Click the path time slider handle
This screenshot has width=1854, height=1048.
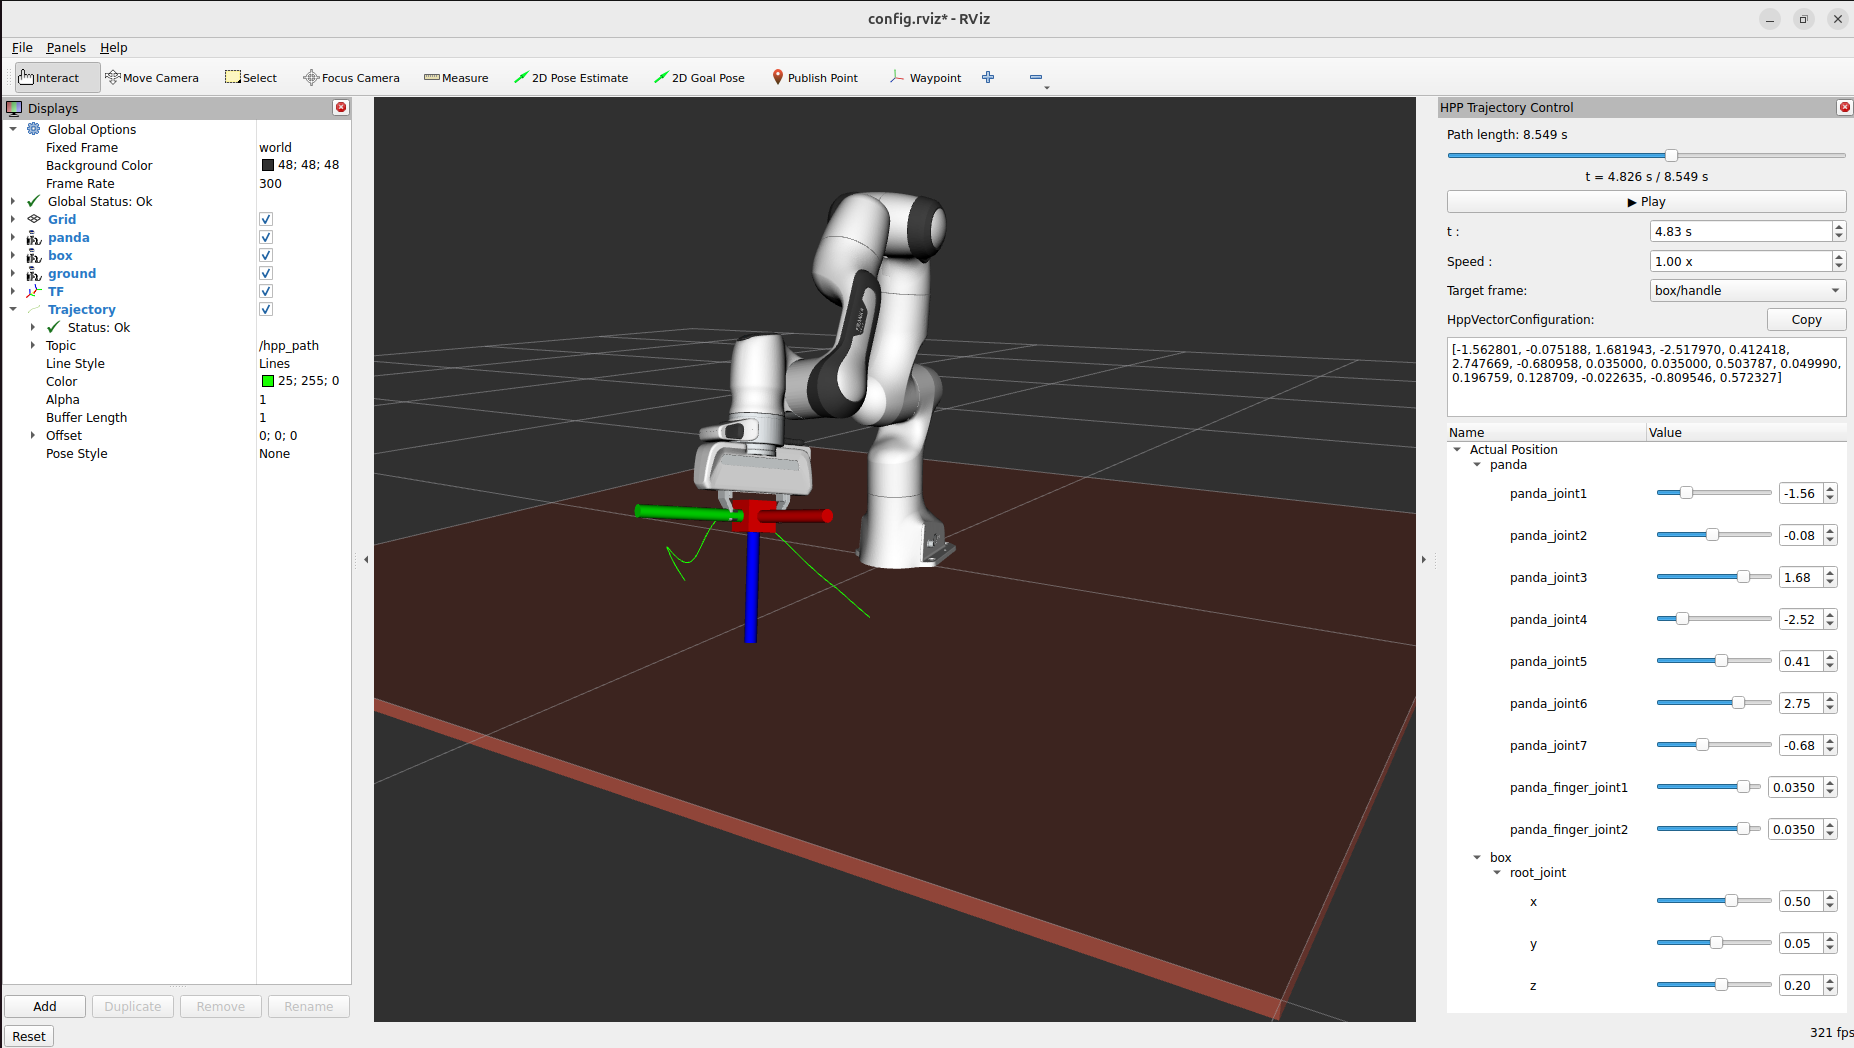[x=1671, y=155]
